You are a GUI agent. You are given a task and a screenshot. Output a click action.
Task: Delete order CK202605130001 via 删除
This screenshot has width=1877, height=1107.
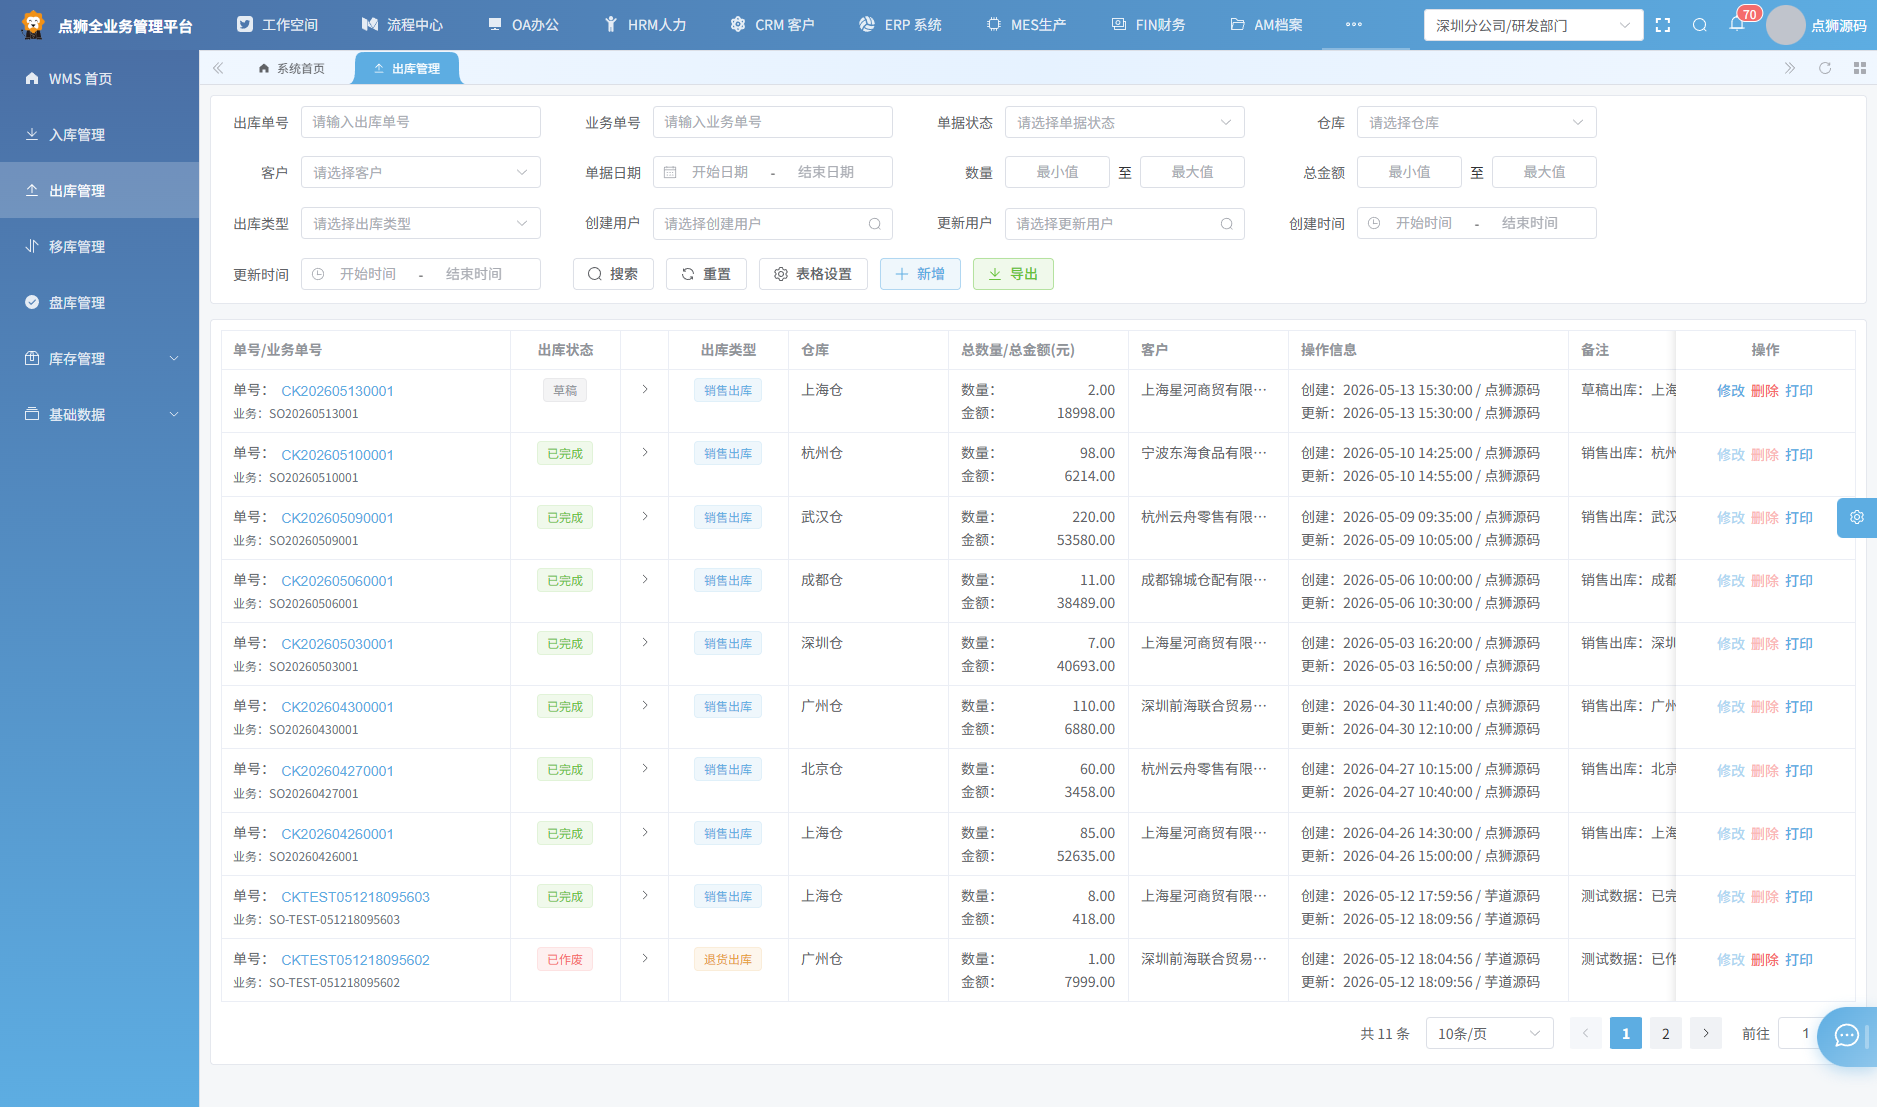pyautogui.click(x=1765, y=391)
